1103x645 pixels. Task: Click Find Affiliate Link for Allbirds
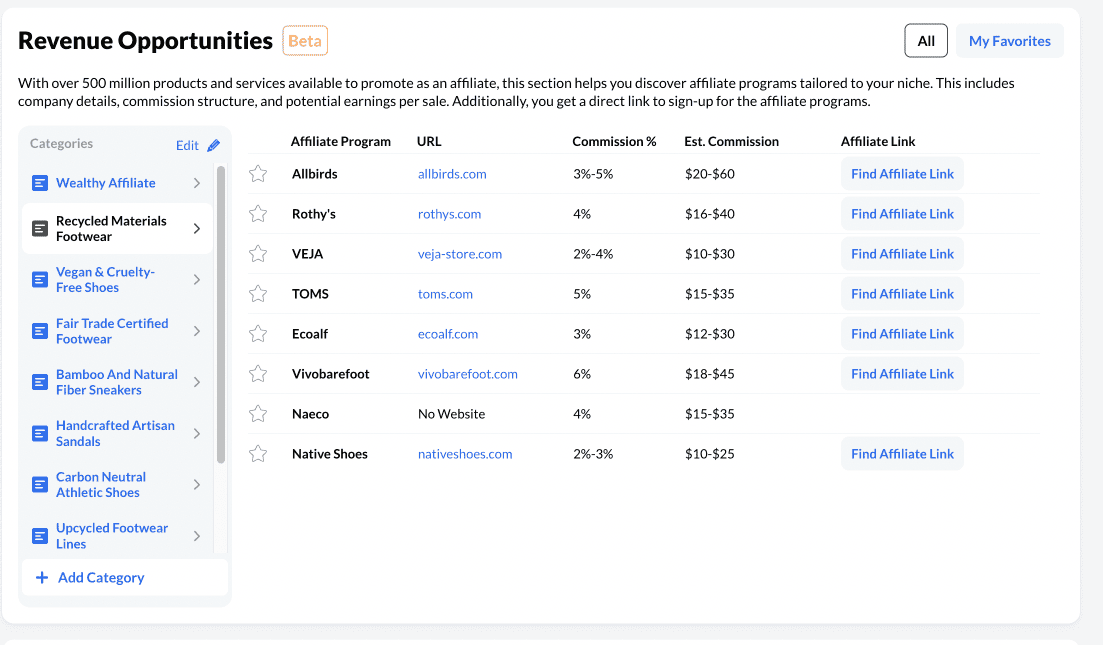[x=902, y=174]
